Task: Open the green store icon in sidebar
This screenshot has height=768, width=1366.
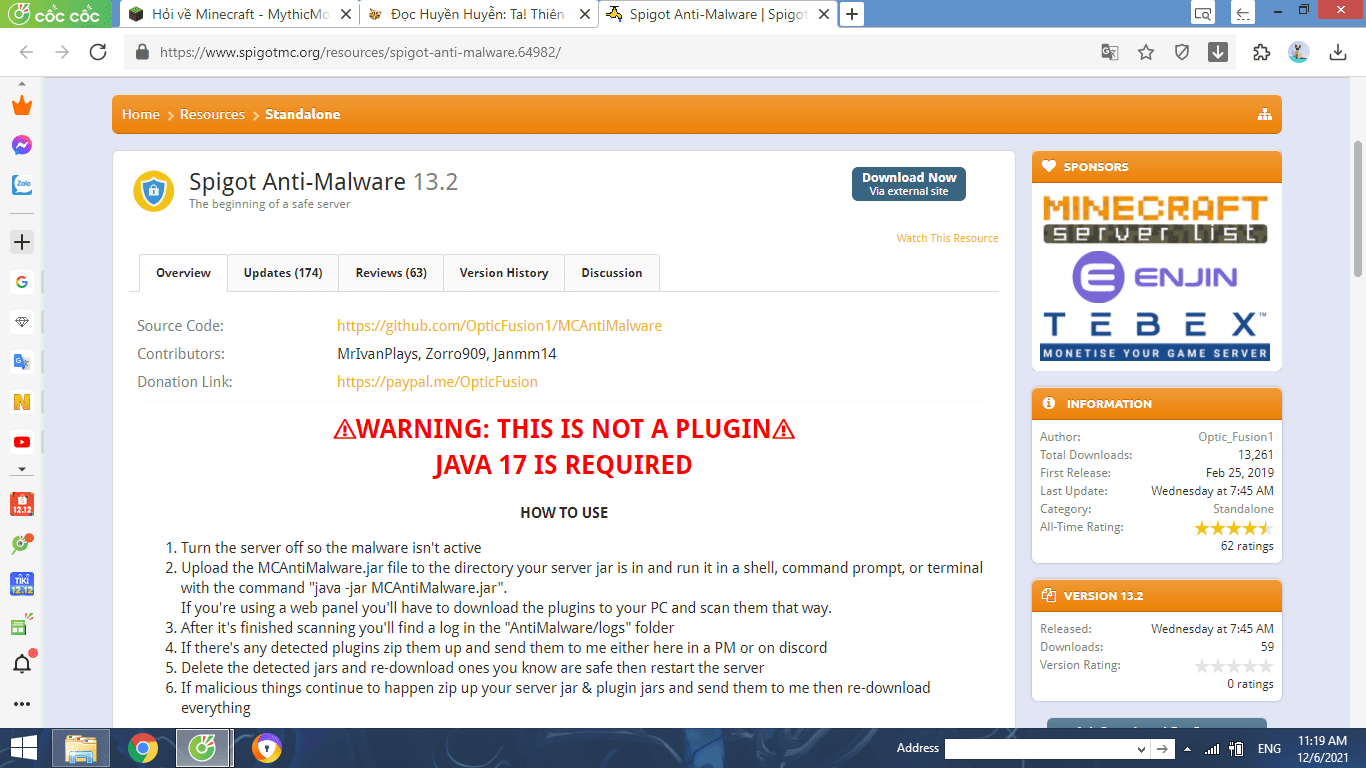Action: click(x=22, y=626)
